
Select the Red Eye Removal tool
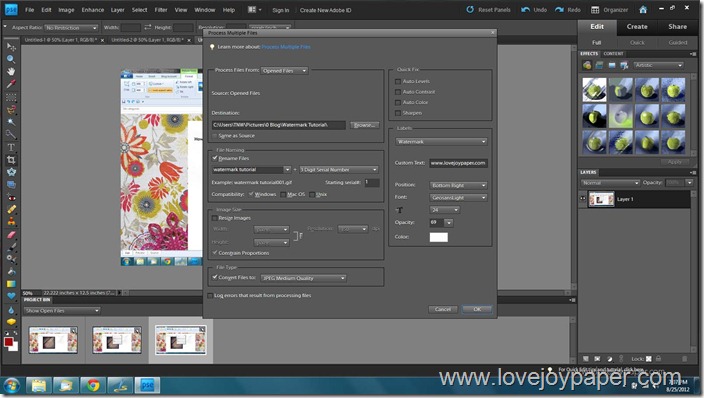[11, 197]
